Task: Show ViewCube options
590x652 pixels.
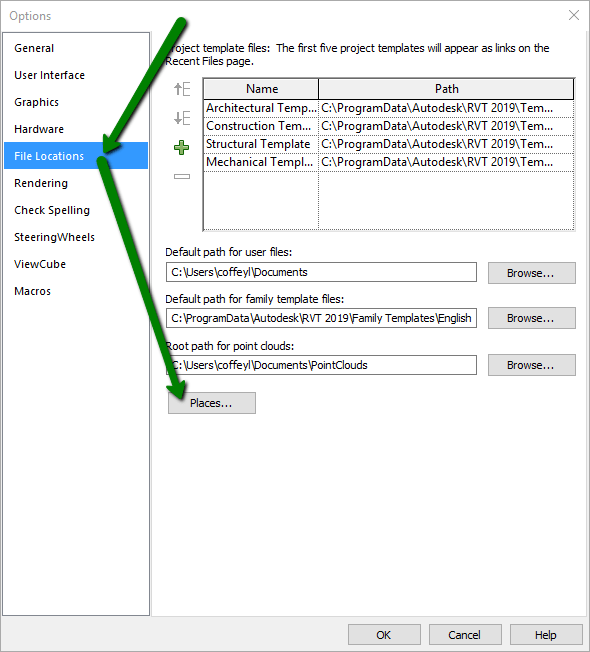Action: (x=76, y=264)
